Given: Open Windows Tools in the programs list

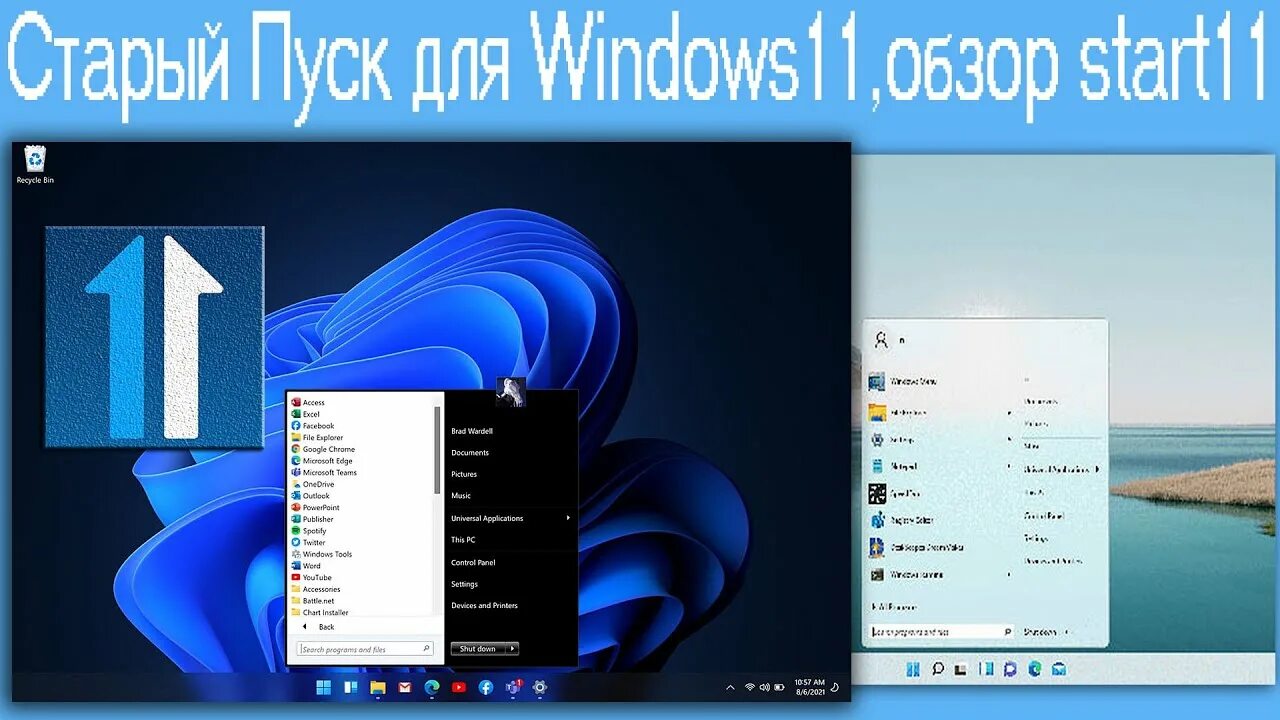Looking at the screenshot, I should pos(322,554).
